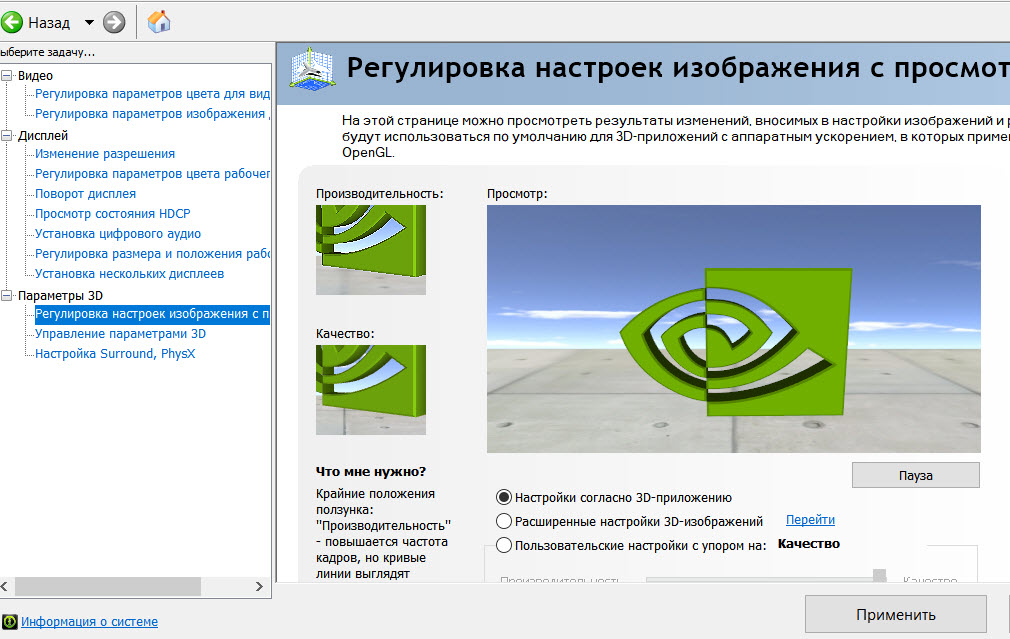Click the large 3D logo preview

coord(734,329)
